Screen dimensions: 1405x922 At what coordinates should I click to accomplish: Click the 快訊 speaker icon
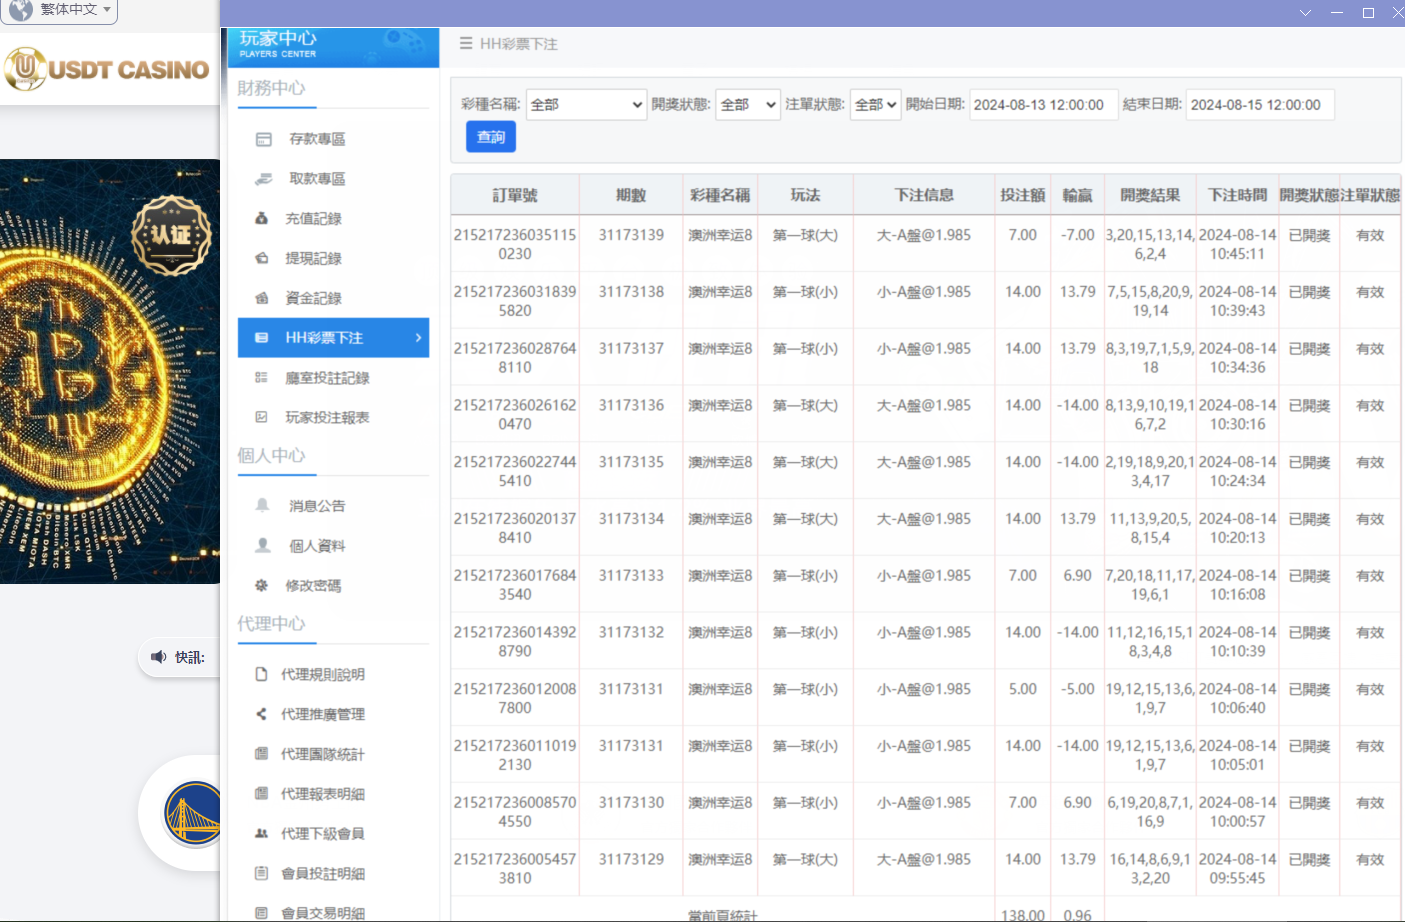click(x=160, y=657)
